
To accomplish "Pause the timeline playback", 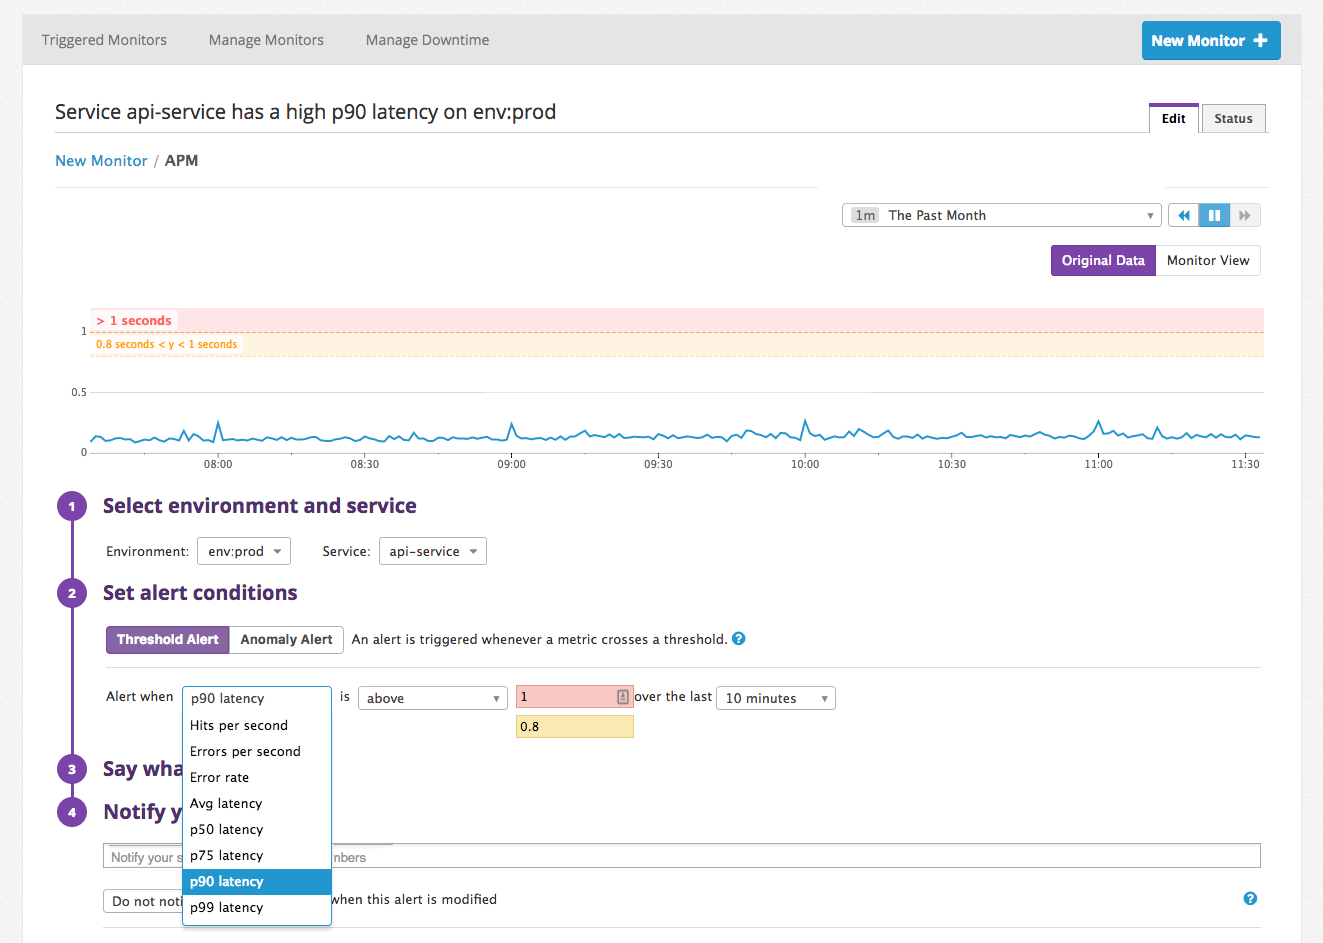I will [1214, 215].
